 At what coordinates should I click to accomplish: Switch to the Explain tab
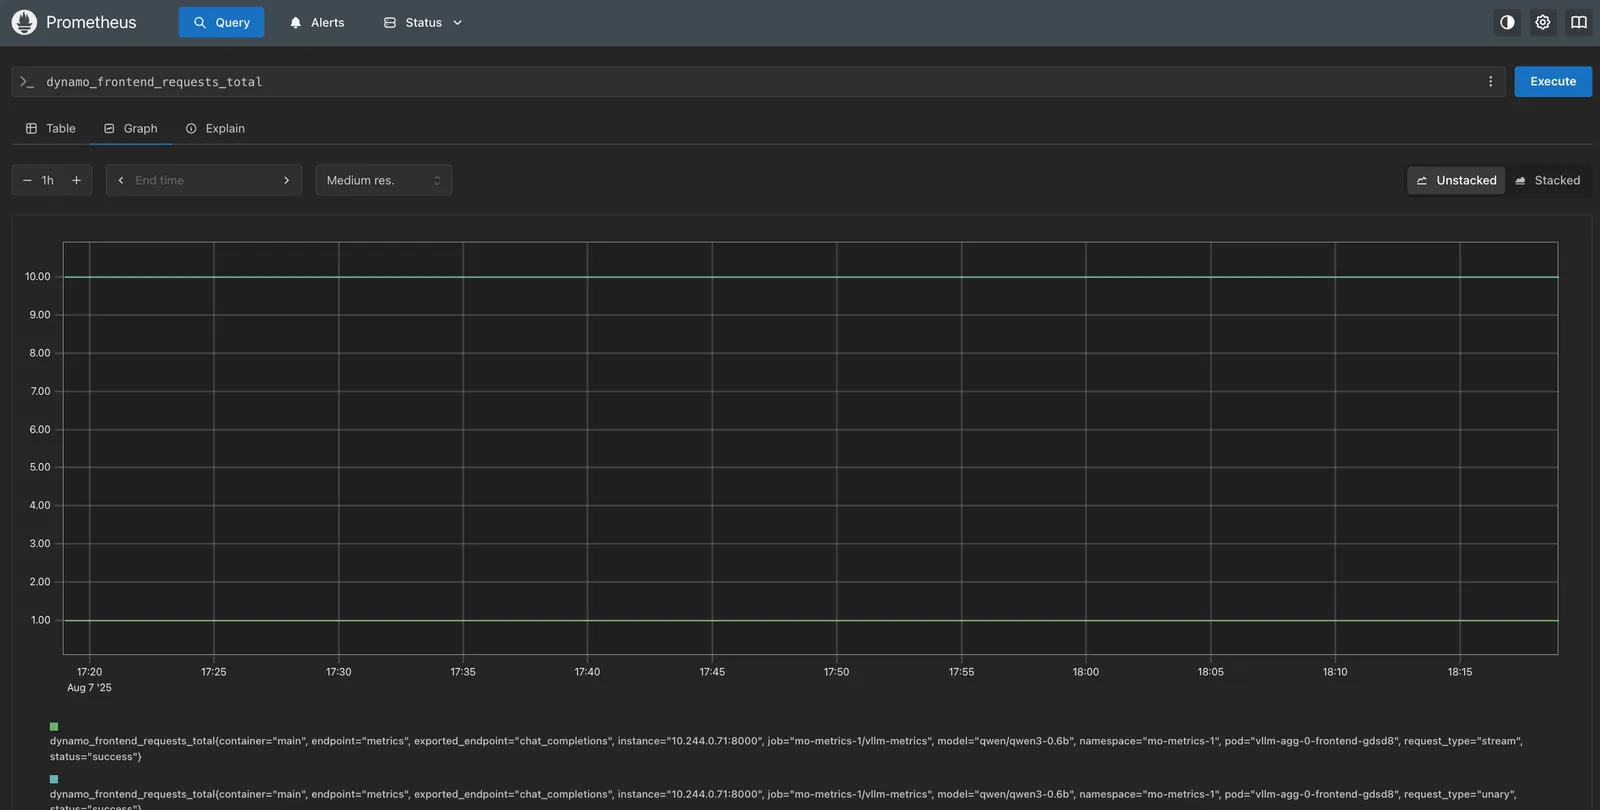(x=215, y=128)
